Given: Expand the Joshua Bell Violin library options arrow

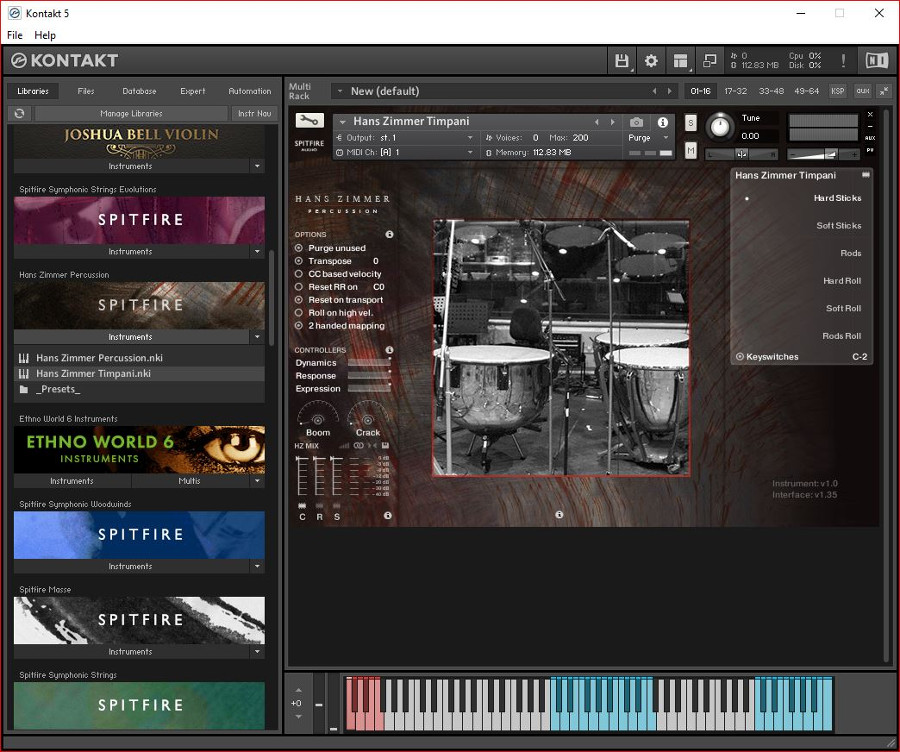Looking at the screenshot, I should point(257,166).
